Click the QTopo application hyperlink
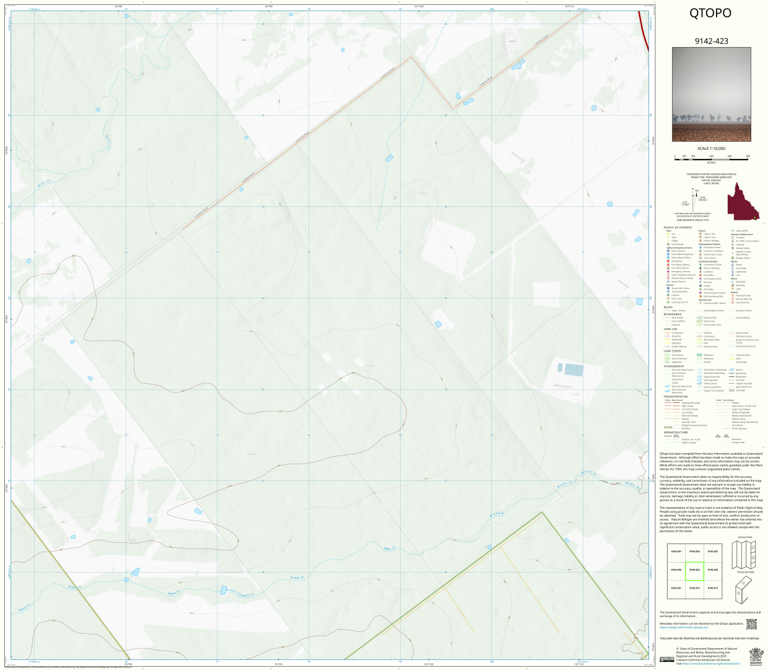The image size is (768, 671). click(683, 627)
